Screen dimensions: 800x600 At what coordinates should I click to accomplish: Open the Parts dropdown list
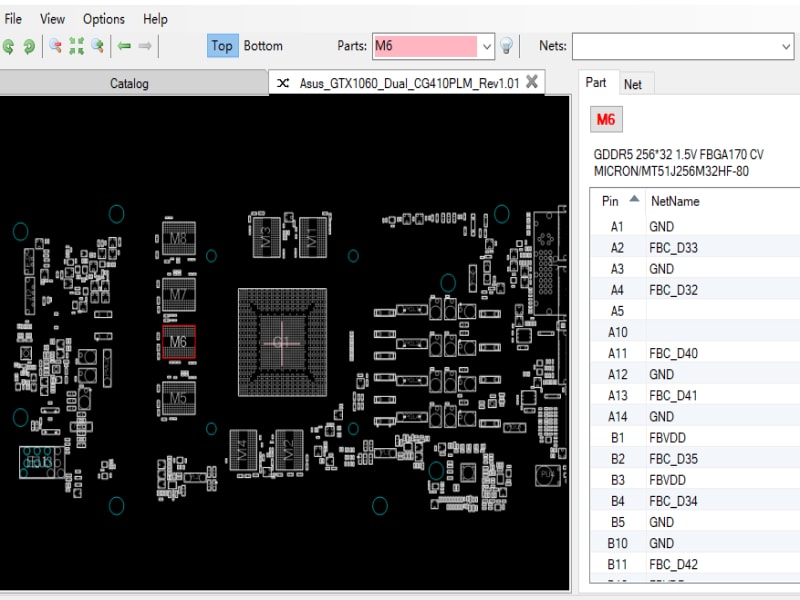point(487,46)
